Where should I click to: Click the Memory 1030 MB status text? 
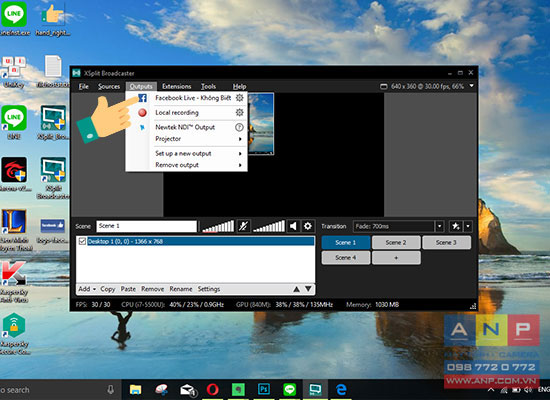point(373,305)
